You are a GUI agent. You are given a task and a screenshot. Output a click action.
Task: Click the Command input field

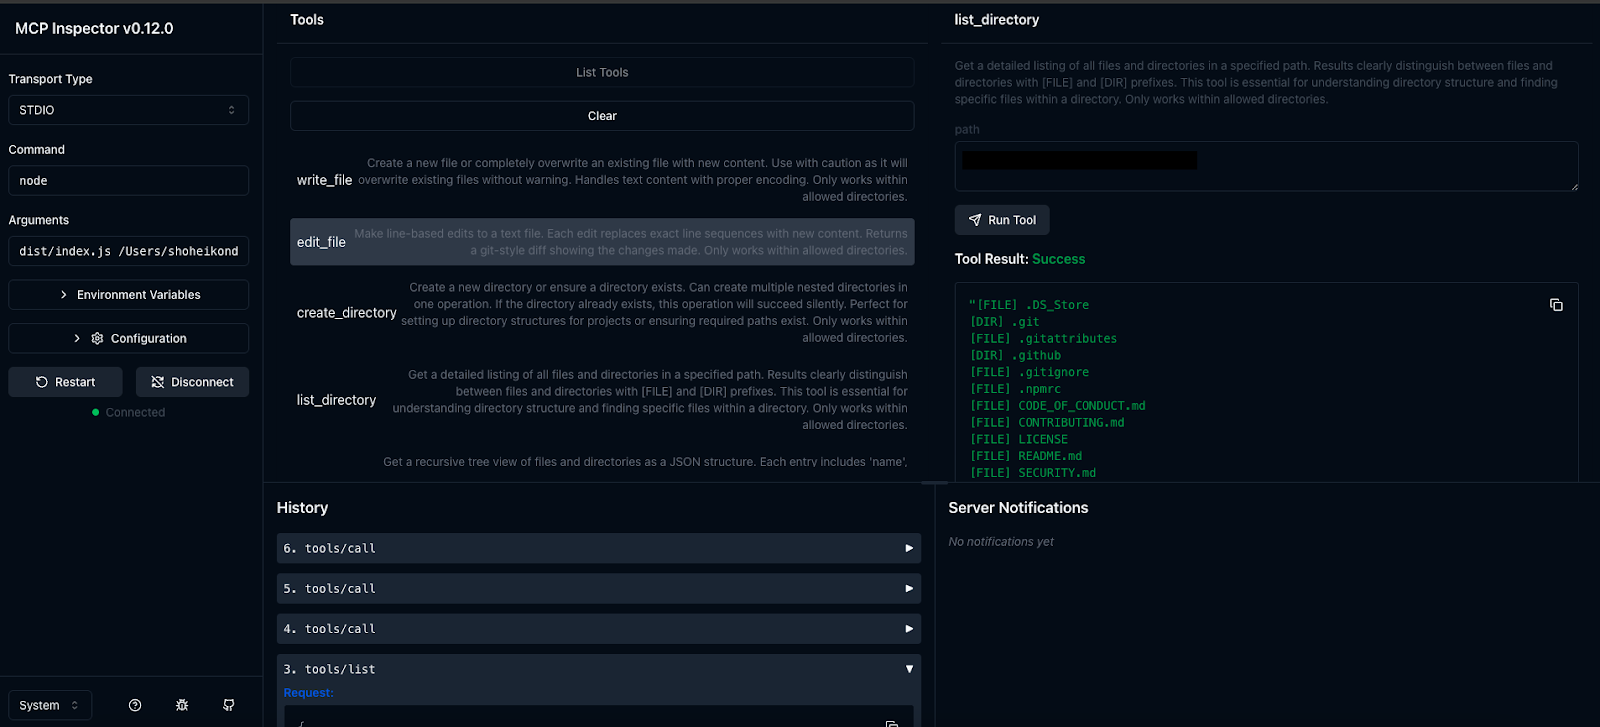pyautogui.click(x=128, y=181)
